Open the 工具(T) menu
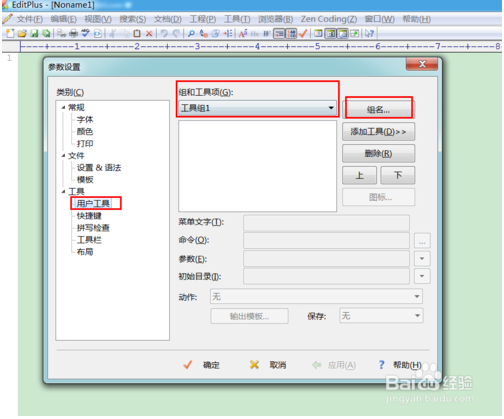Screen dimensions: 504x419 (x=237, y=19)
